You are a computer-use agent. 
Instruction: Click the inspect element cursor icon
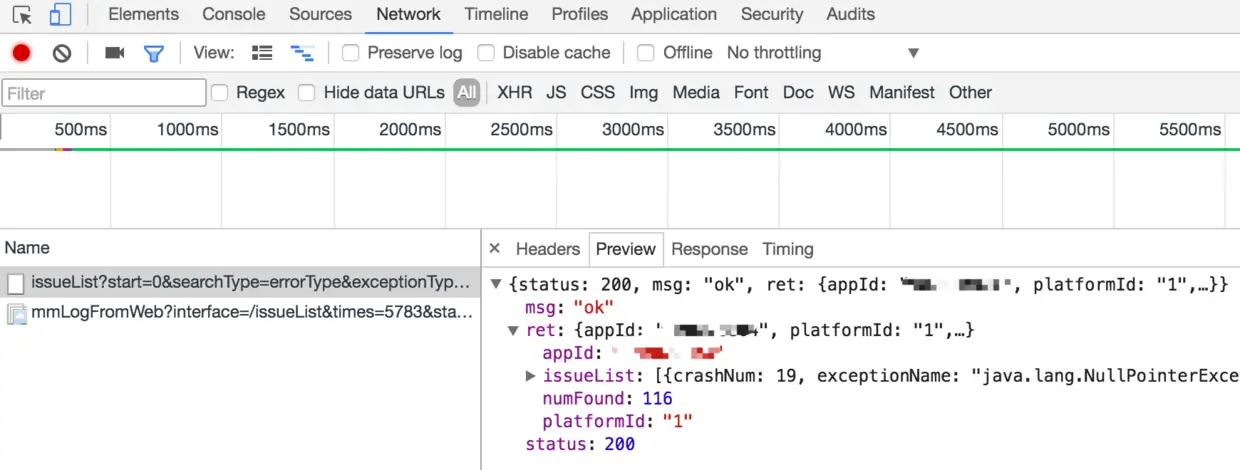(x=22, y=15)
